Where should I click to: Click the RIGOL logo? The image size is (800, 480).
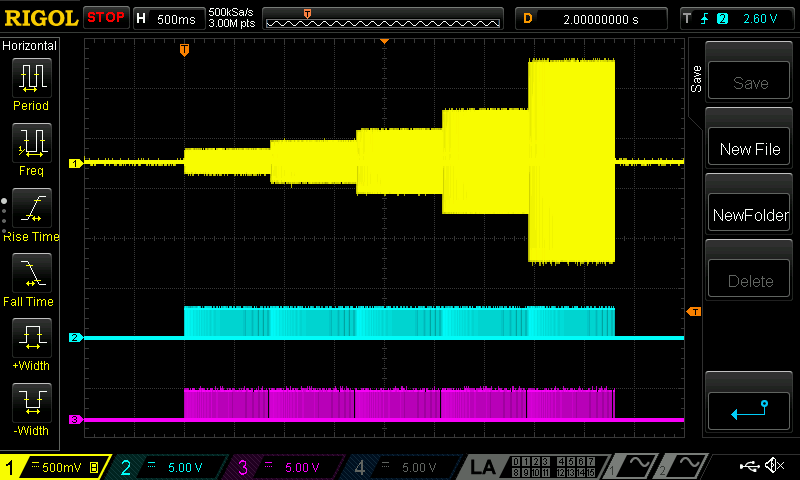(41, 18)
